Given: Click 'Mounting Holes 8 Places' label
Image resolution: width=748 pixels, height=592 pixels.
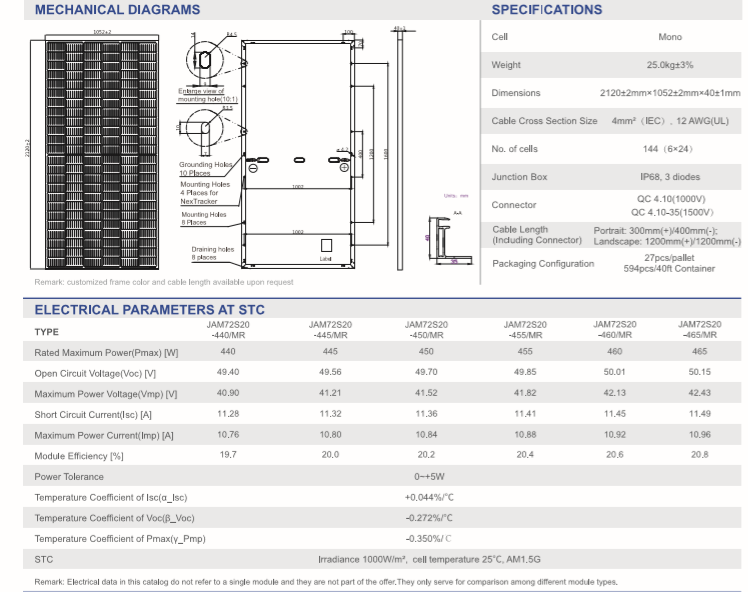Looking at the screenshot, I should coord(204,218).
